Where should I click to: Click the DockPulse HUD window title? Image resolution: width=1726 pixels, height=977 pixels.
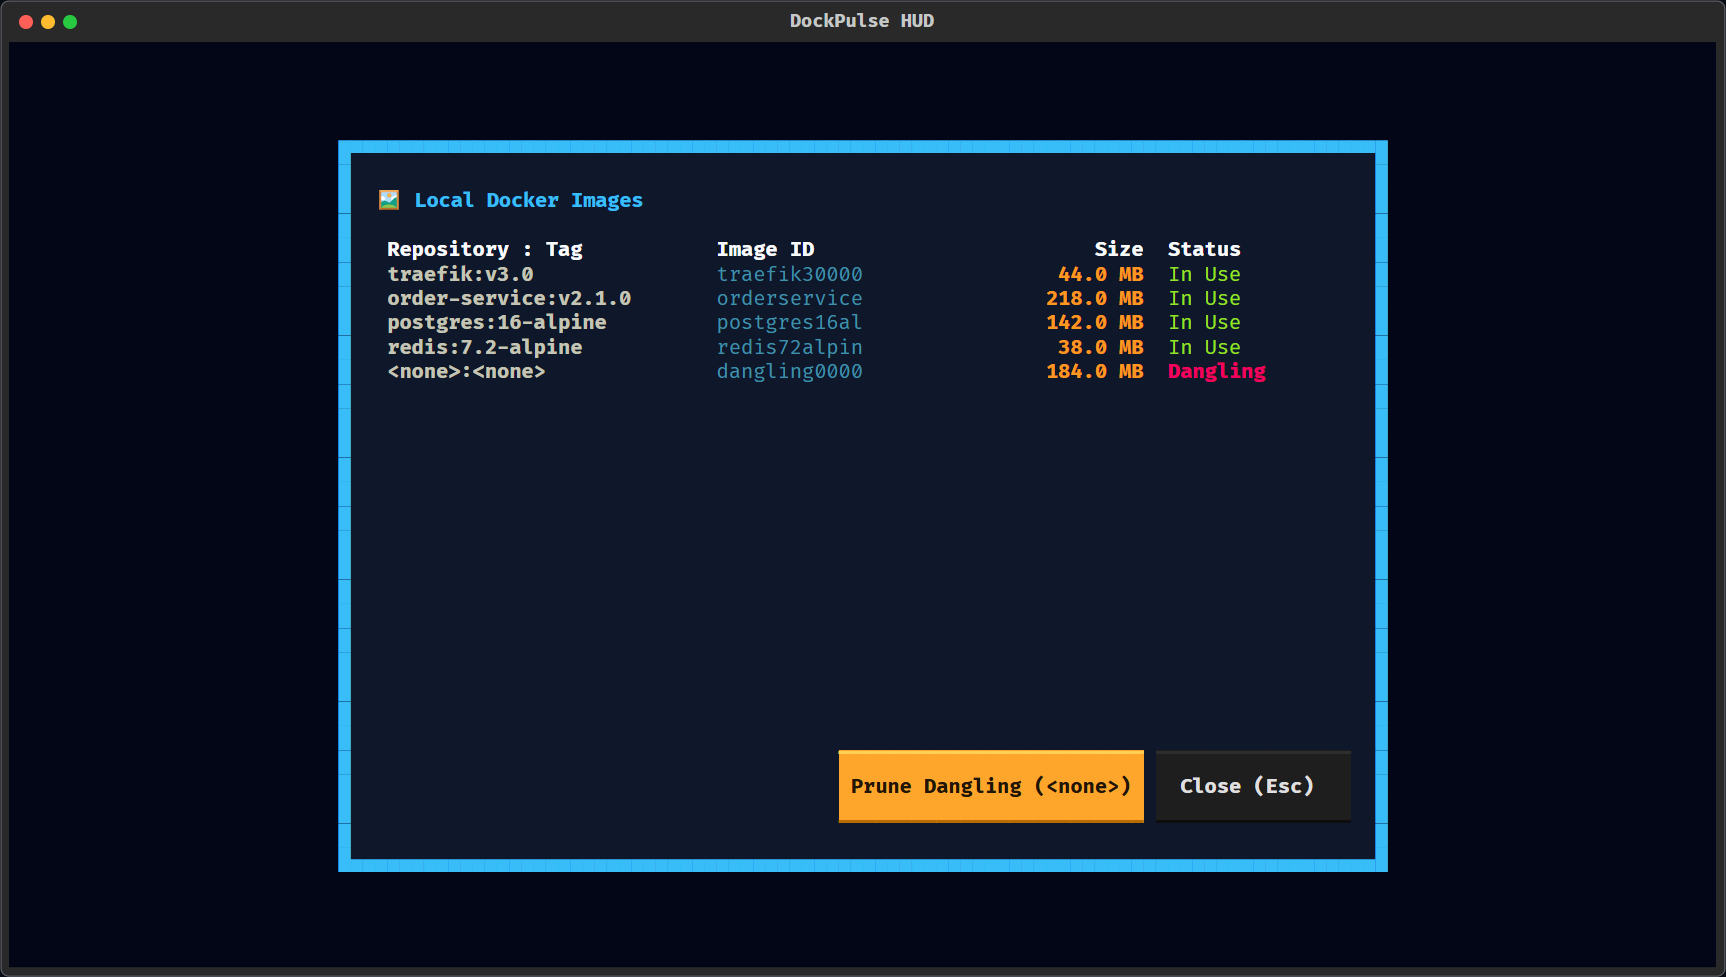click(x=862, y=21)
